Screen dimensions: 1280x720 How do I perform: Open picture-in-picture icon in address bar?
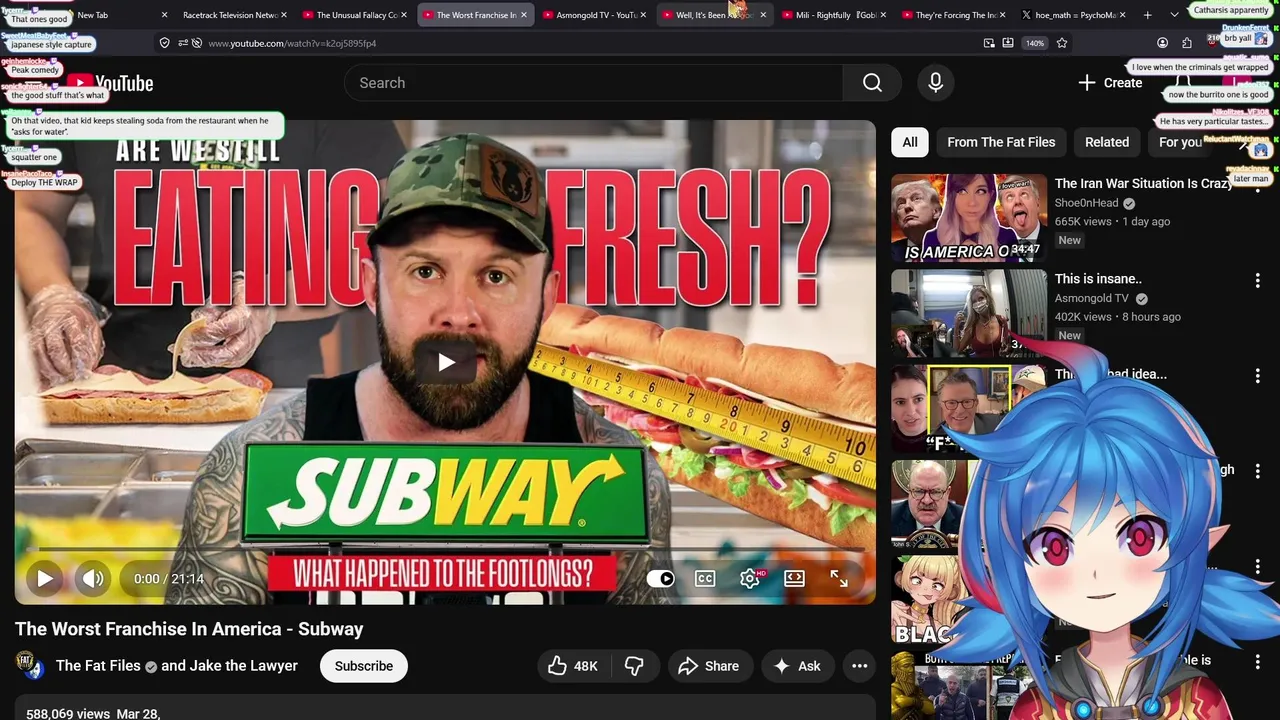[x=989, y=43]
